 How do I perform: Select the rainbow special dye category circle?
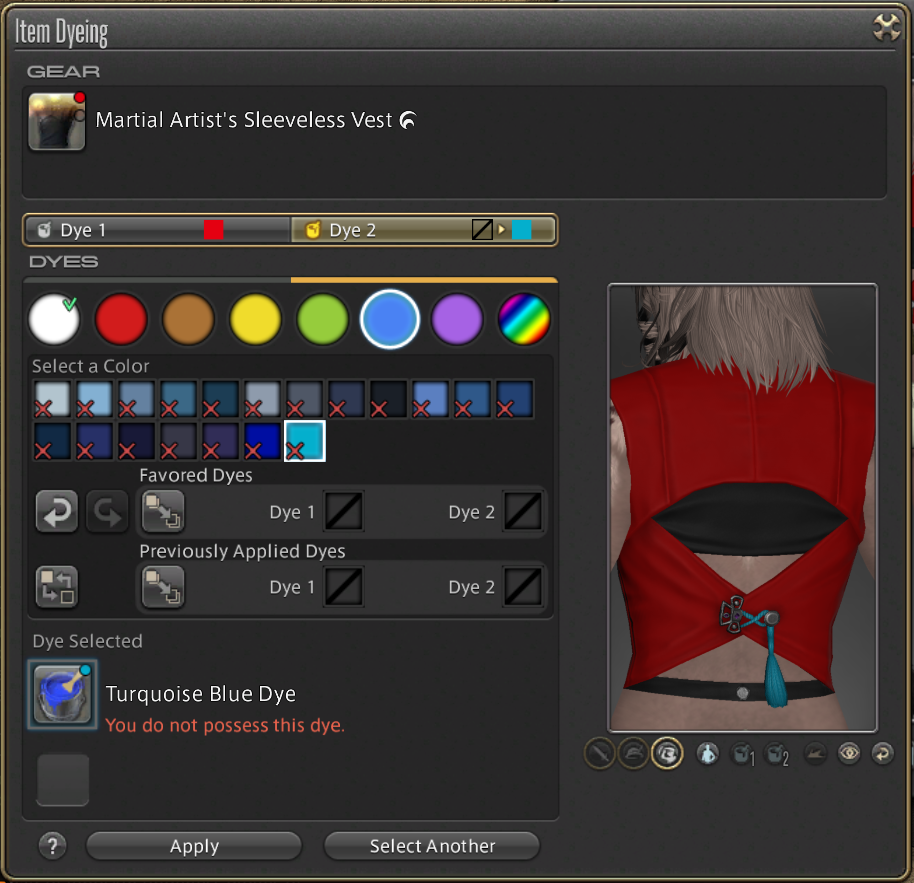(x=524, y=319)
